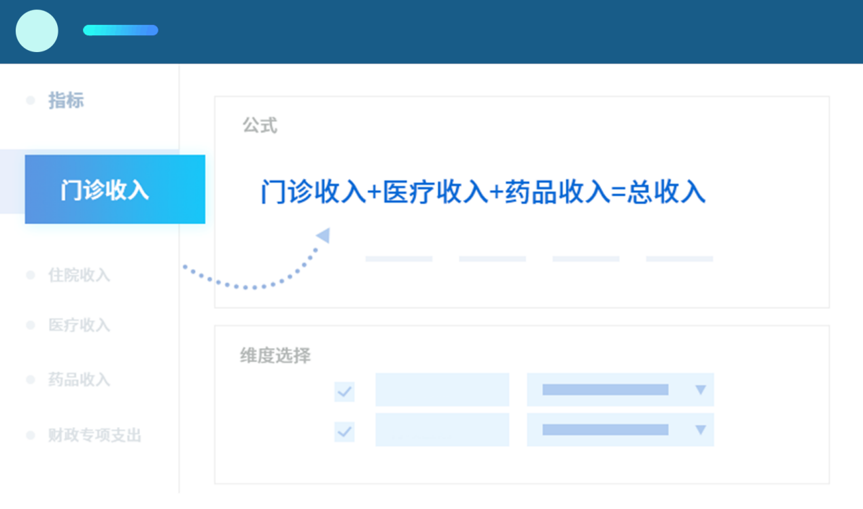Click the 公式 panel title
Viewport: 863px width, 509px height.
pyautogui.click(x=260, y=125)
